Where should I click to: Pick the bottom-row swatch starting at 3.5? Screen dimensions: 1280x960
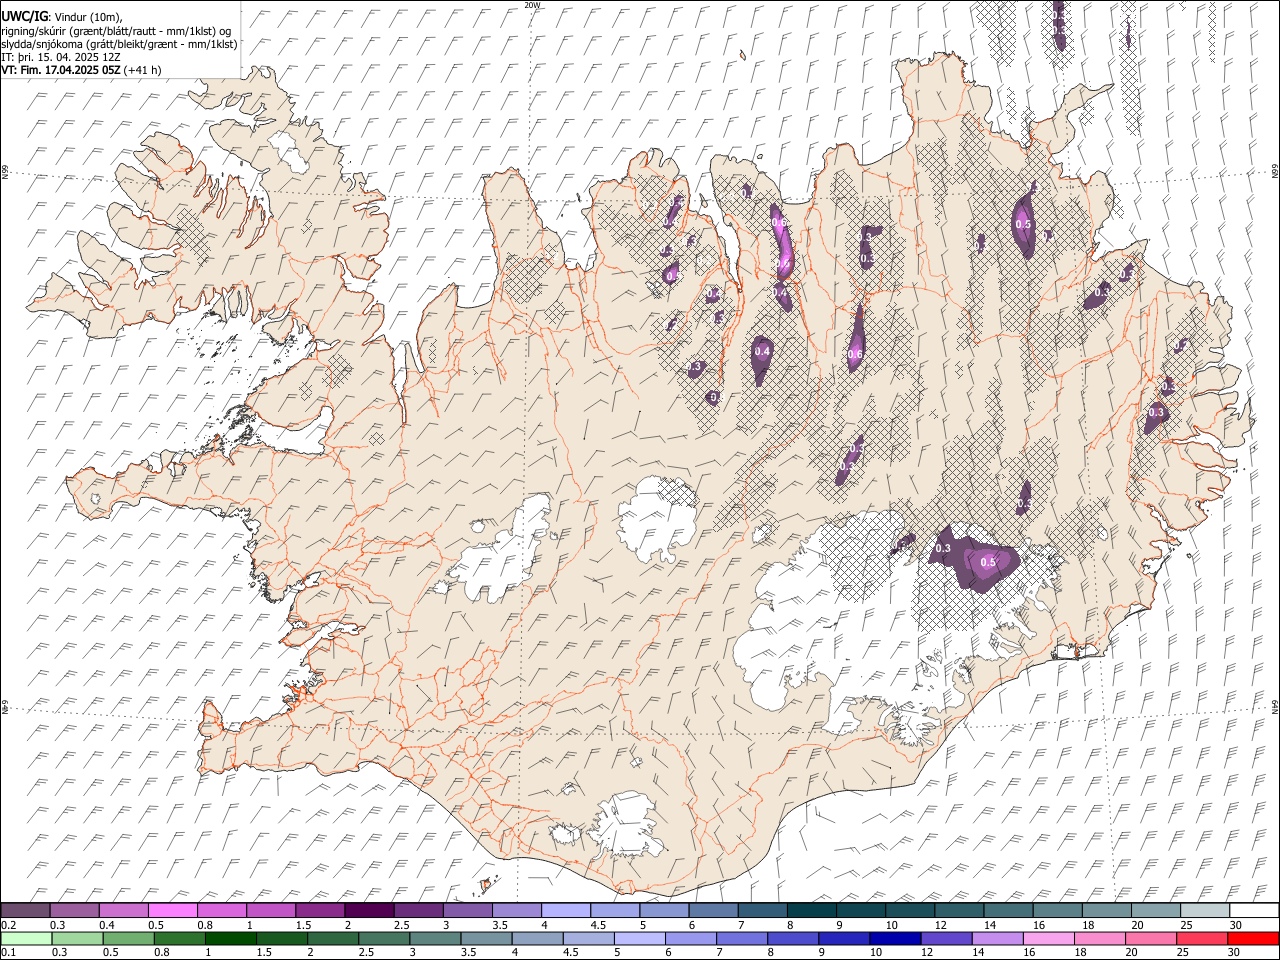coord(486,938)
